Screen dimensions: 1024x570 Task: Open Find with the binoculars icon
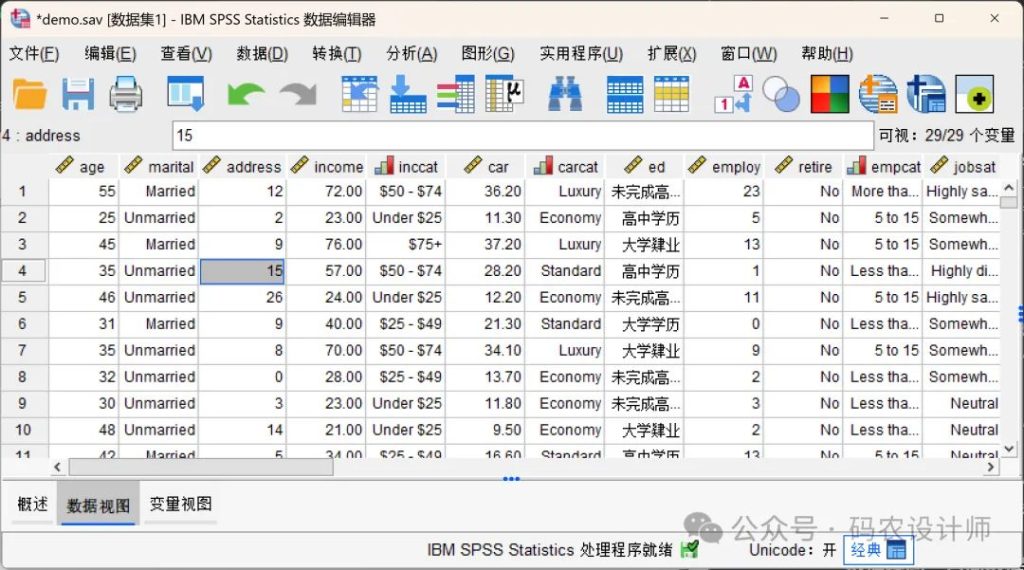tap(565, 95)
